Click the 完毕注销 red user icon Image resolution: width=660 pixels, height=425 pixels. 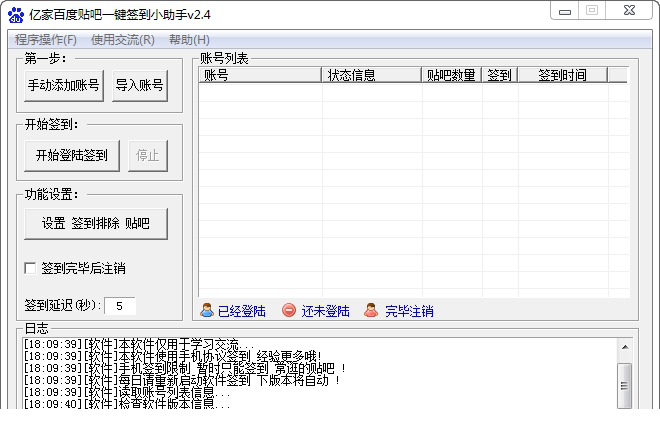tap(371, 310)
